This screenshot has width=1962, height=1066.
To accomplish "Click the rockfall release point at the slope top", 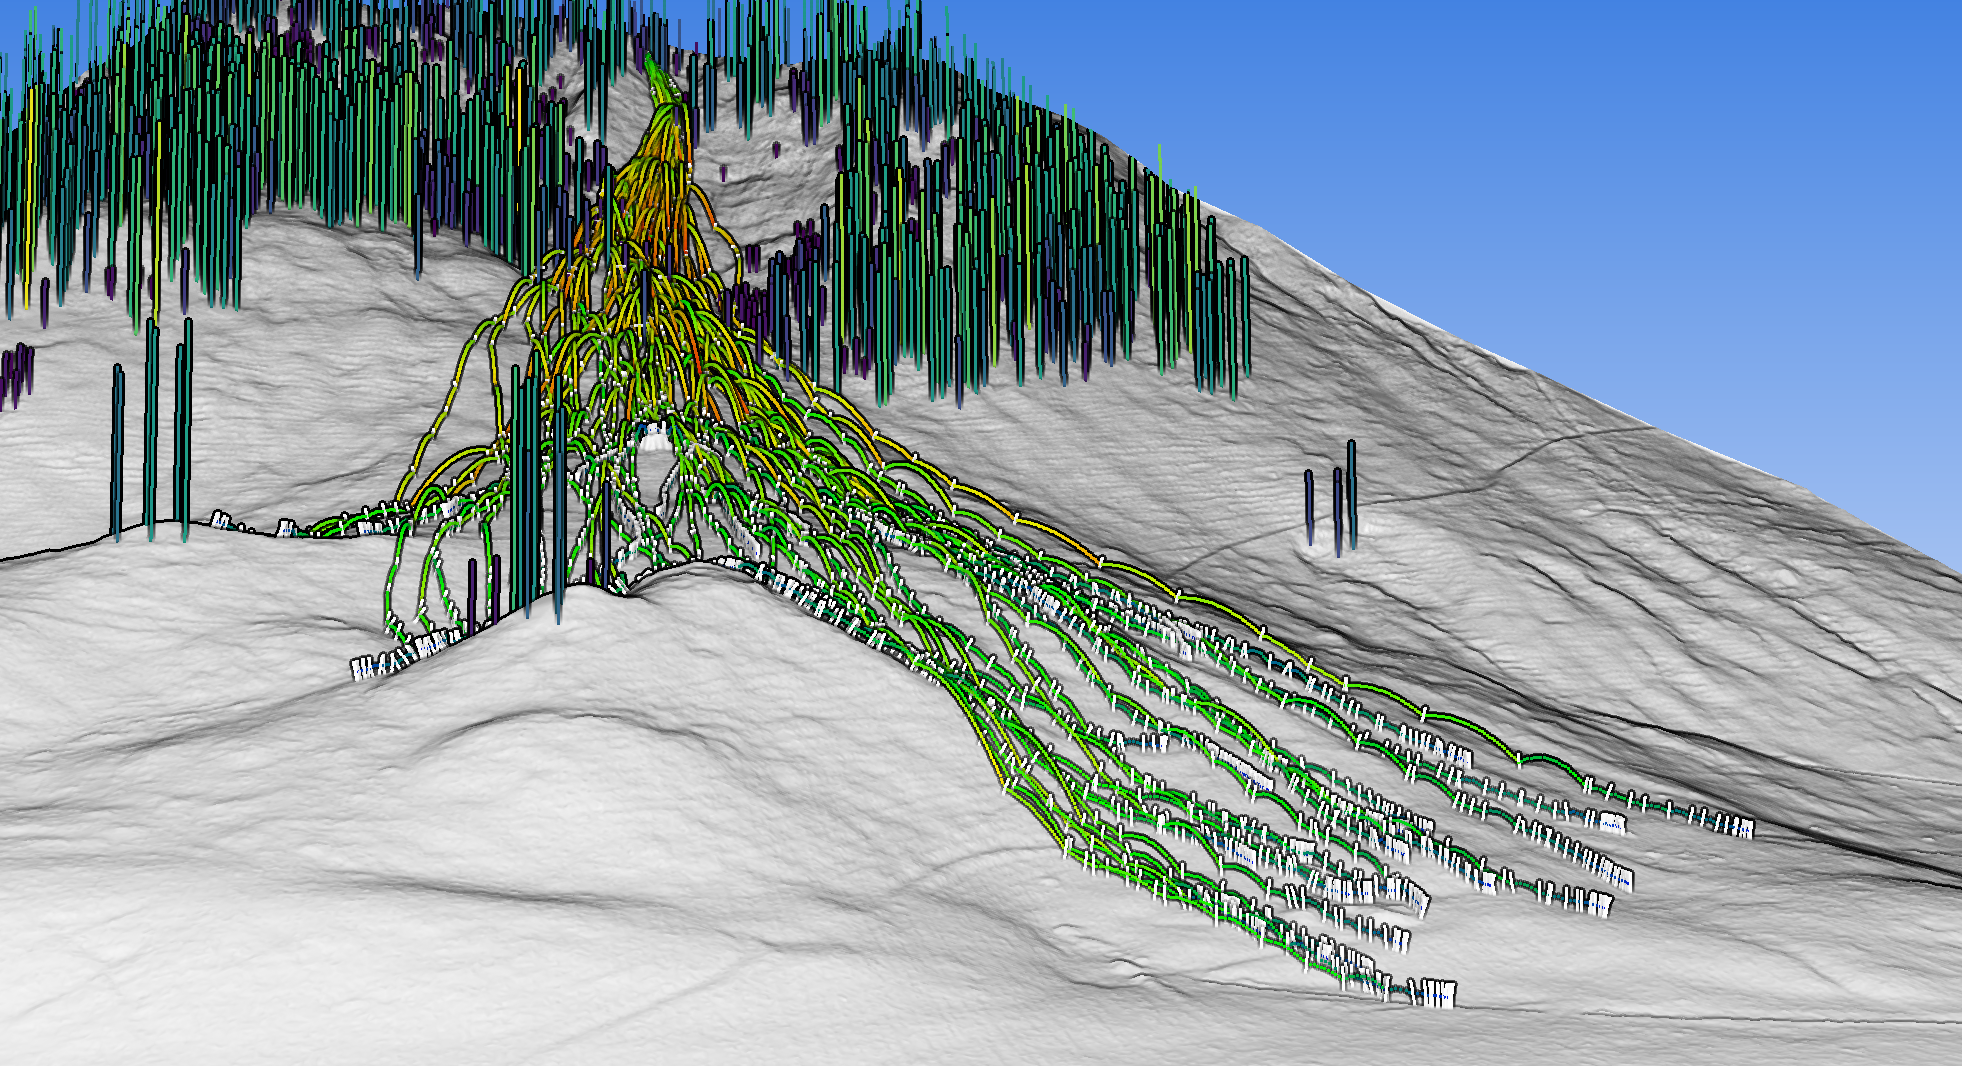I will pos(655,70).
